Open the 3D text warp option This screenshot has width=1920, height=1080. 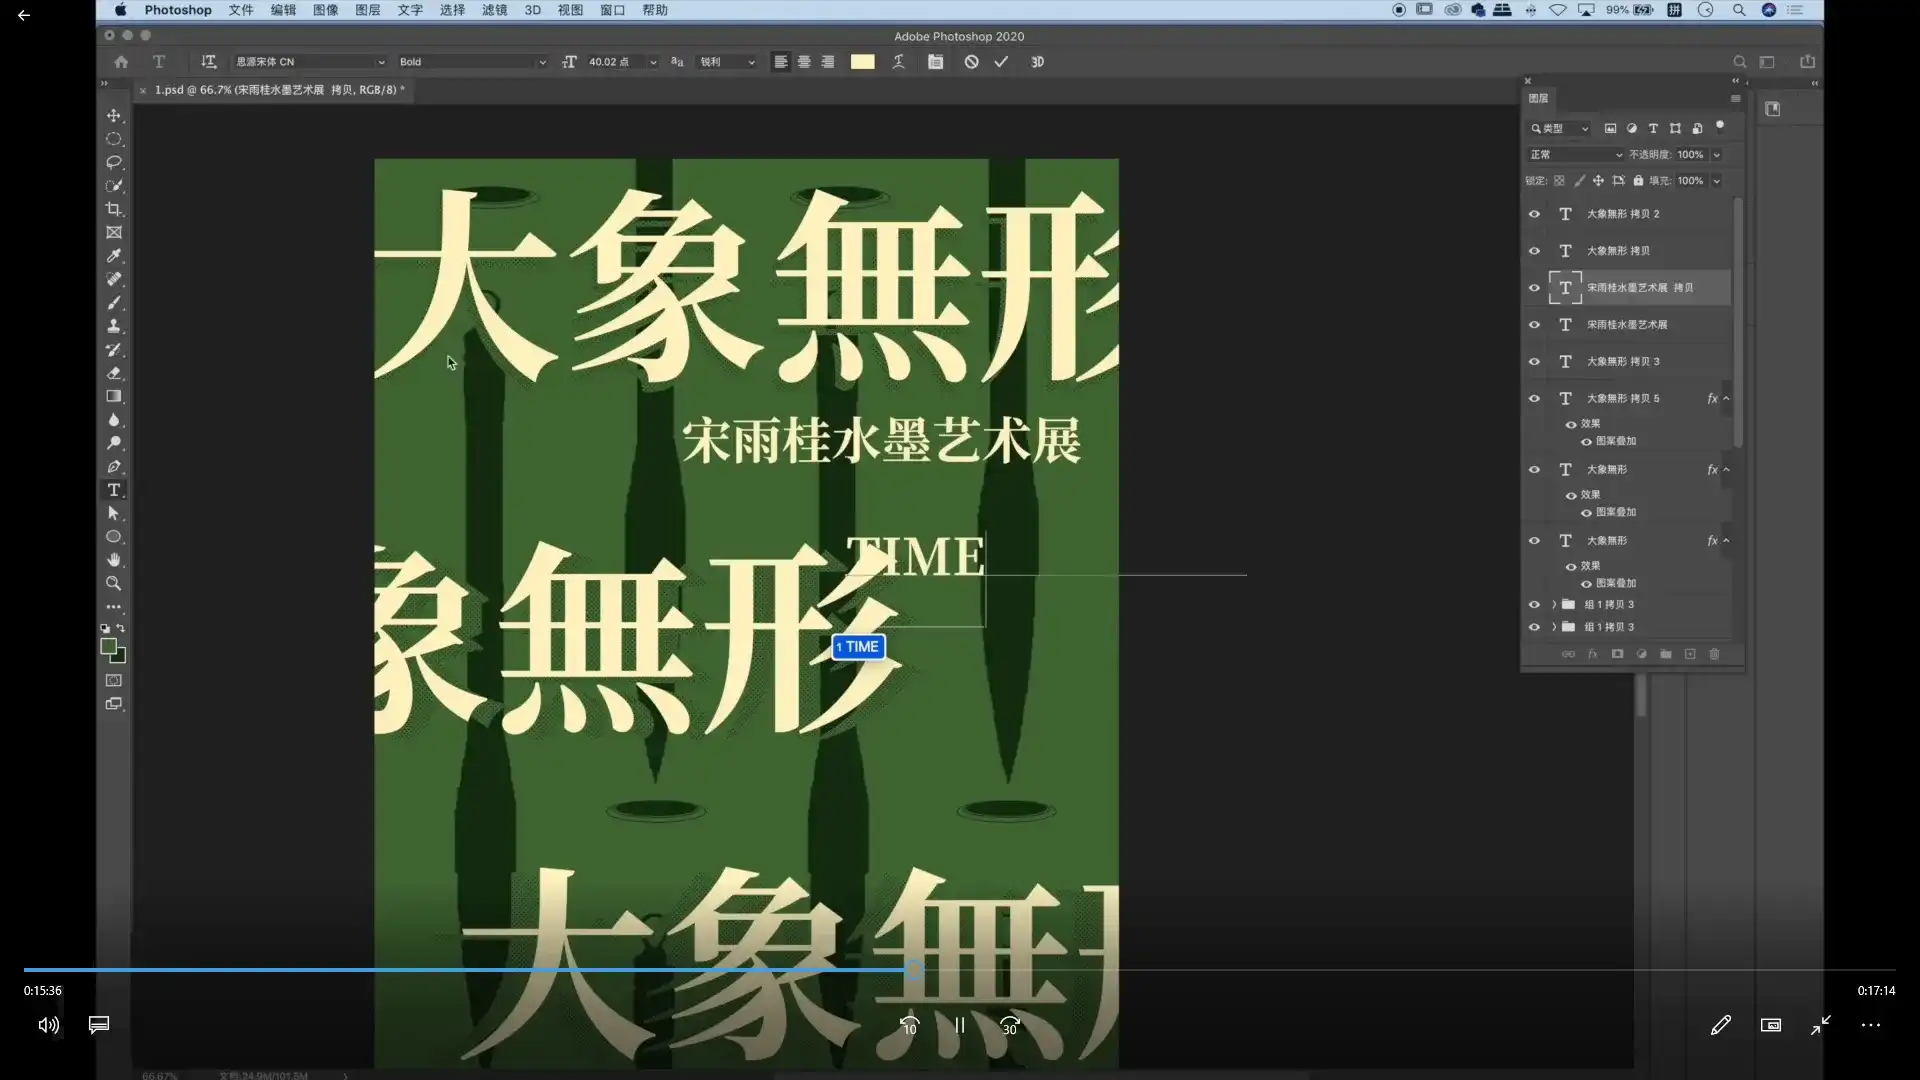1038,62
